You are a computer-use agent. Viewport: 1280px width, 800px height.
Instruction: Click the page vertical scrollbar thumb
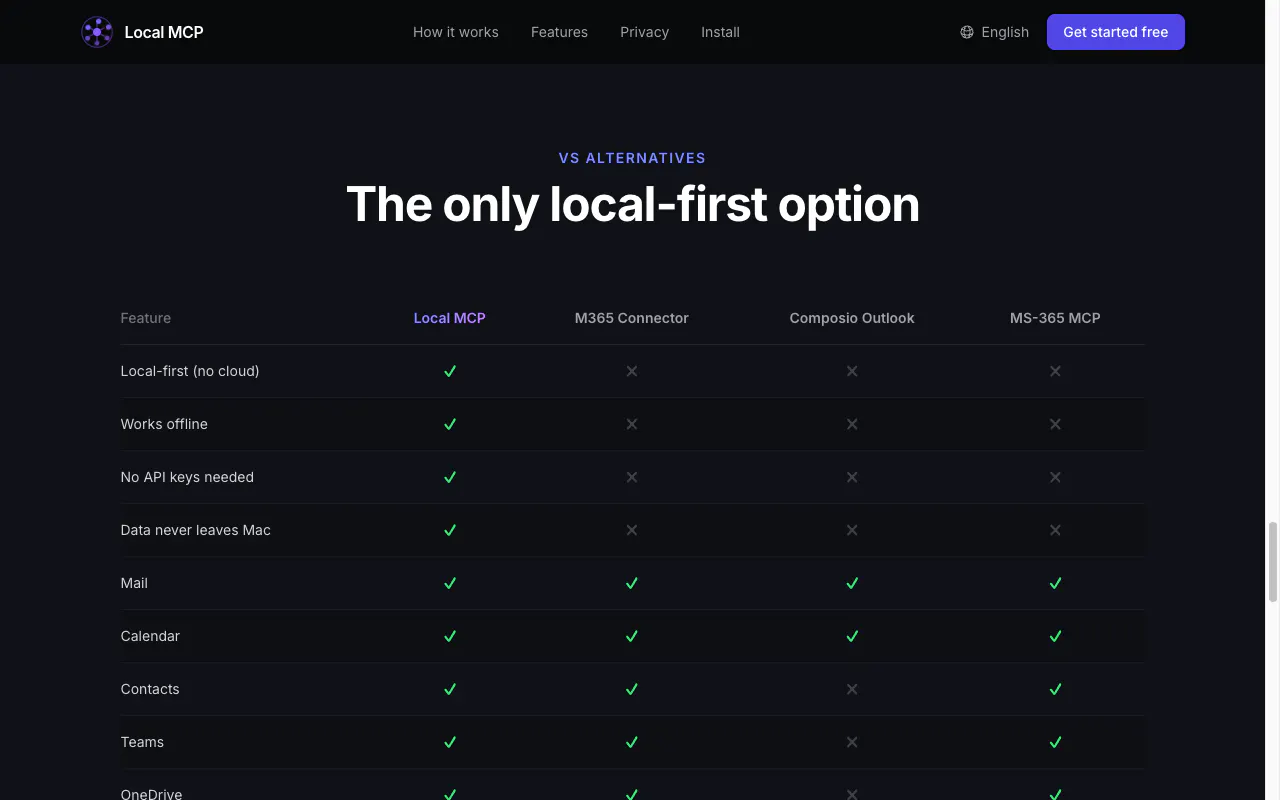click(x=1273, y=561)
